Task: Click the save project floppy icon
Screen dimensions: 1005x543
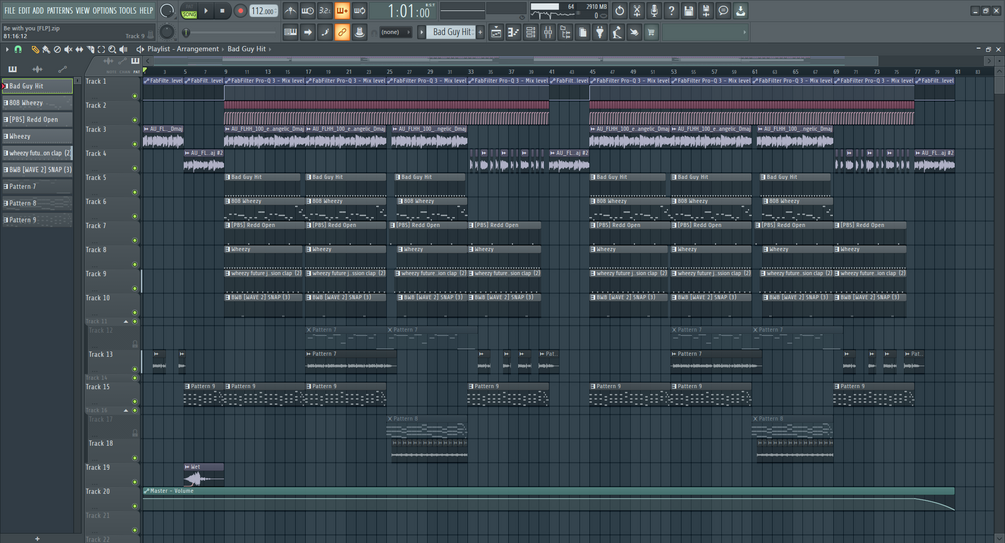Action: (x=688, y=11)
